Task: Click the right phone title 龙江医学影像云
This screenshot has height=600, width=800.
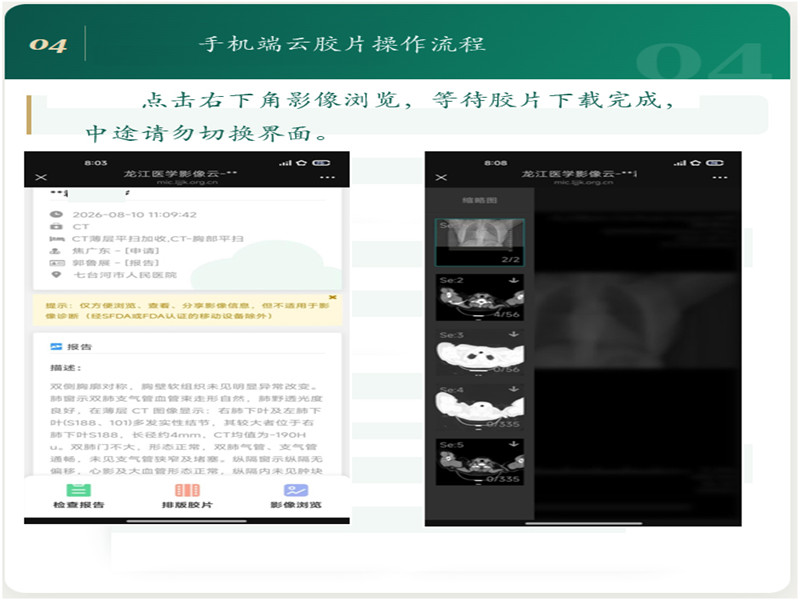Action: [578, 173]
